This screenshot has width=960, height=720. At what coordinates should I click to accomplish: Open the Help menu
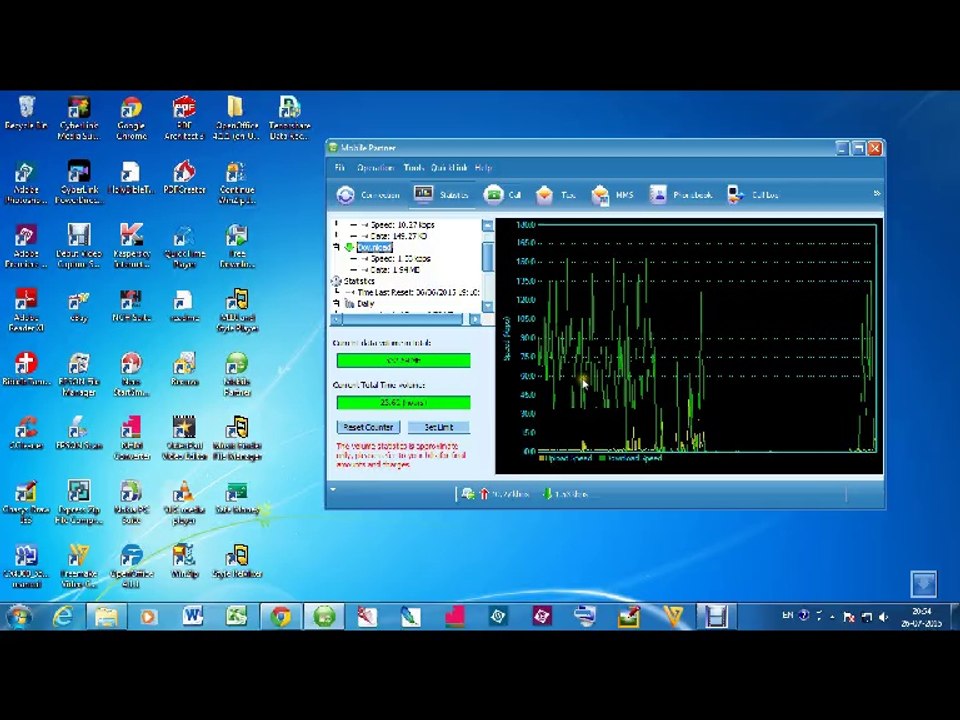point(483,168)
